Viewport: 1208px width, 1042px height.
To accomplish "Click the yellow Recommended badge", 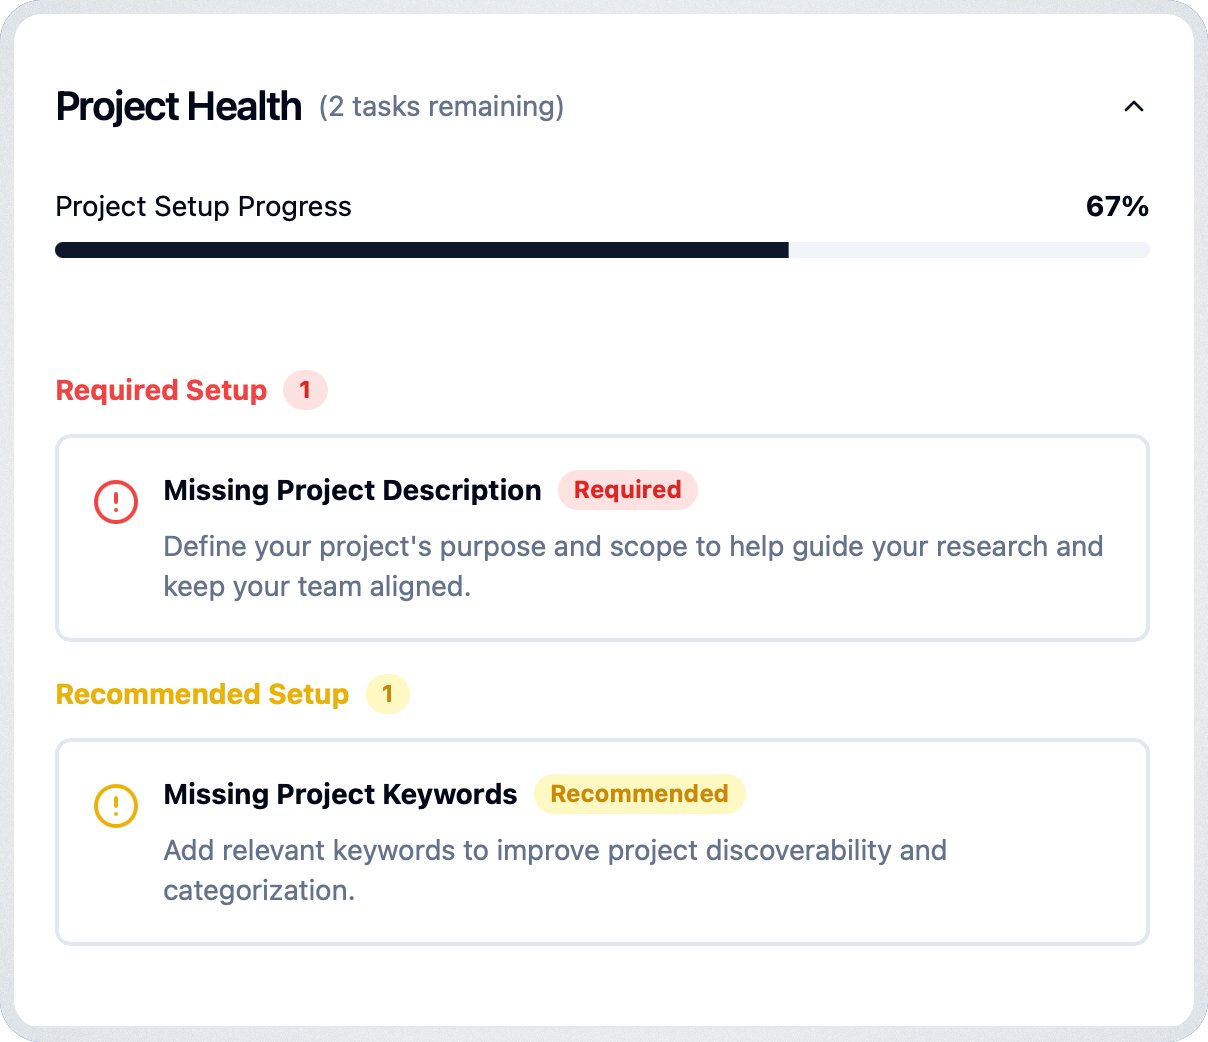I will coord(639,794).
